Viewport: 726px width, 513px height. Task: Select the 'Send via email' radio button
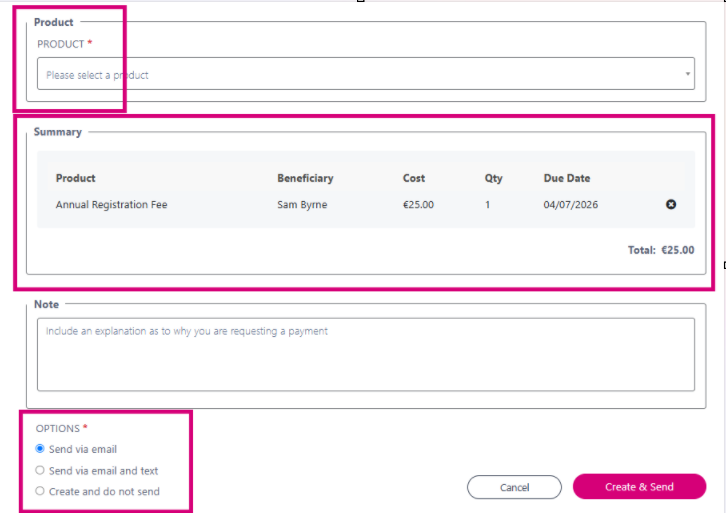40,449
